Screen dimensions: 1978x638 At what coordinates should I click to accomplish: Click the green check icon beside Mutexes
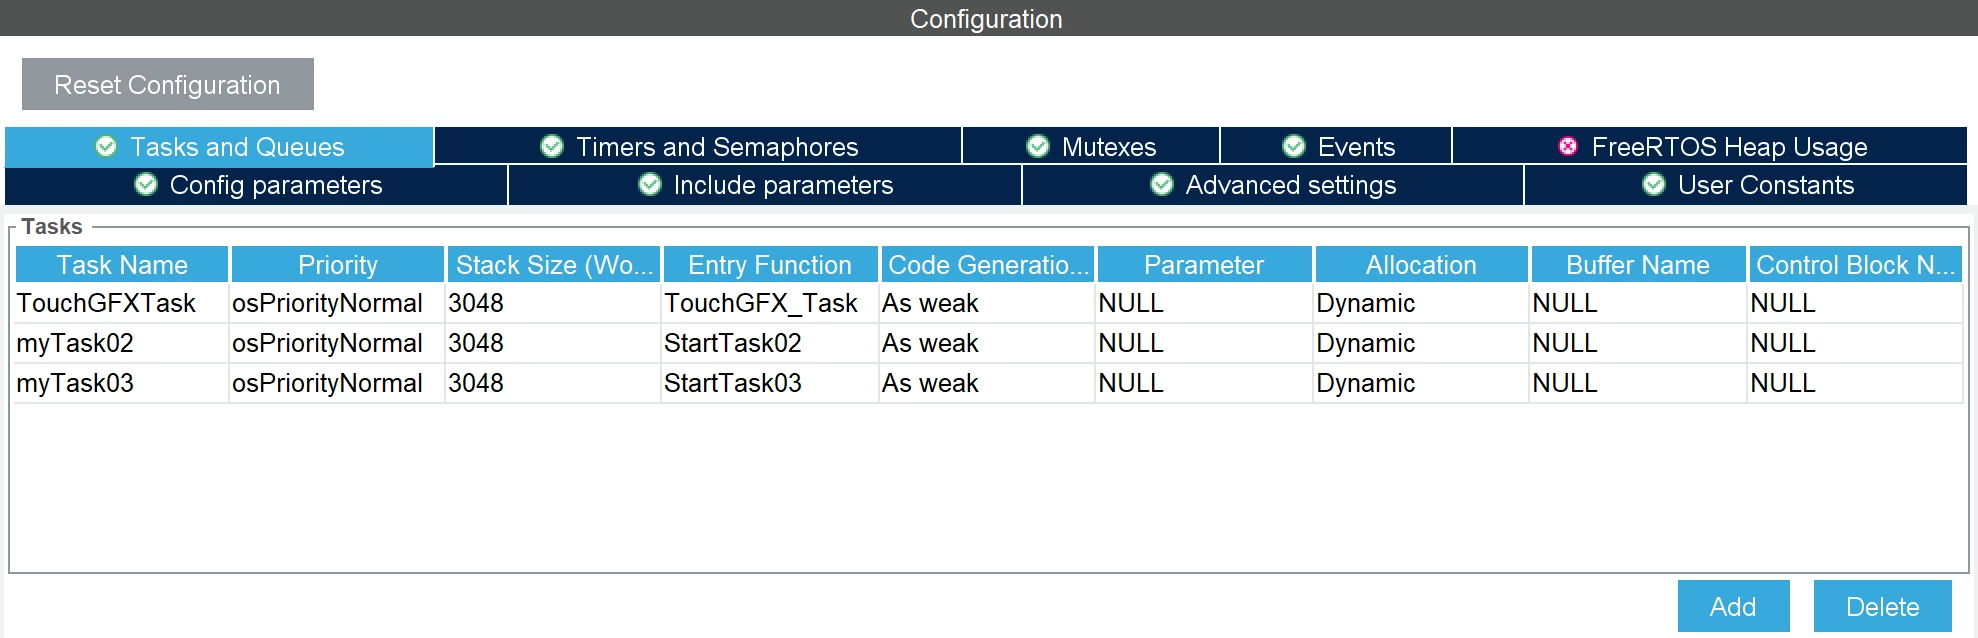(x=1038, y=147)
